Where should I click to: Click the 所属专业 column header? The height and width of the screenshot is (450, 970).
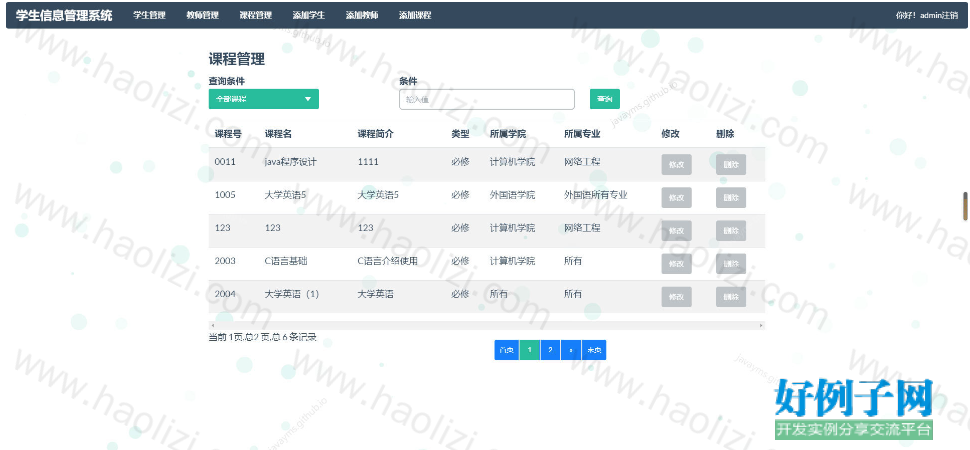582,134
